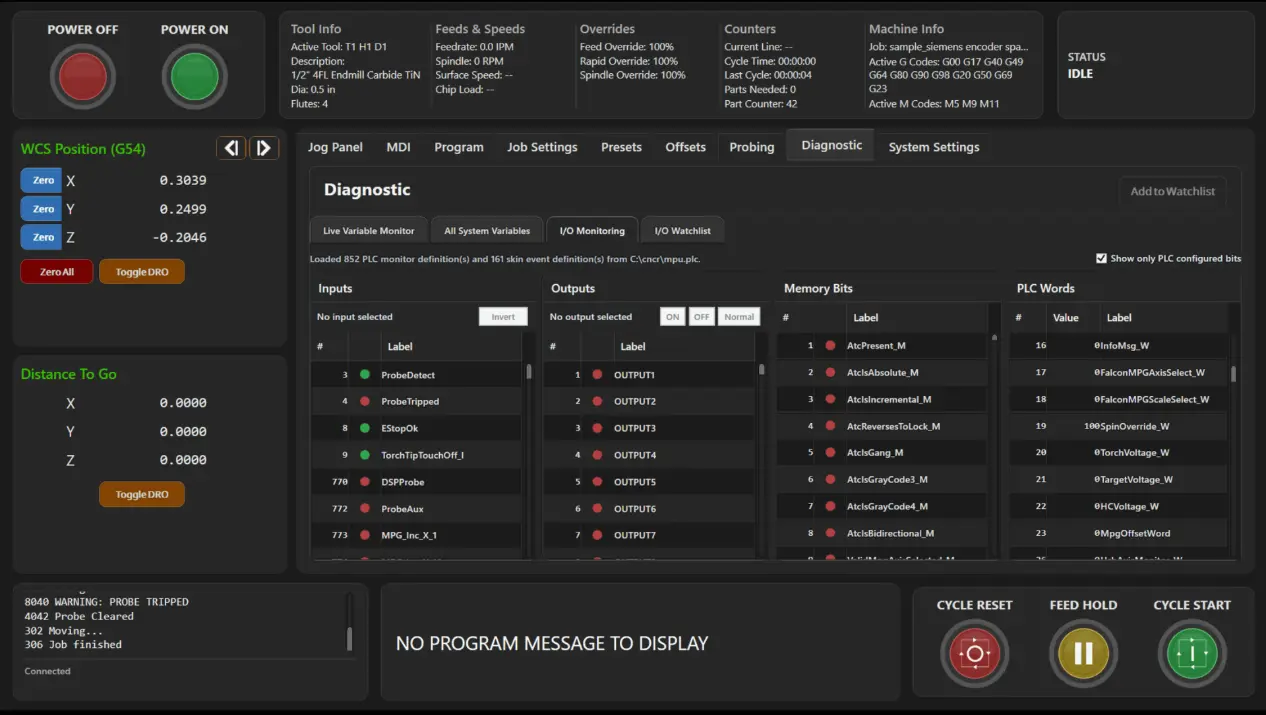Click the red Cycle Reset button
The width and height of the screenshot is (1266, 715).
pos(974,655)
